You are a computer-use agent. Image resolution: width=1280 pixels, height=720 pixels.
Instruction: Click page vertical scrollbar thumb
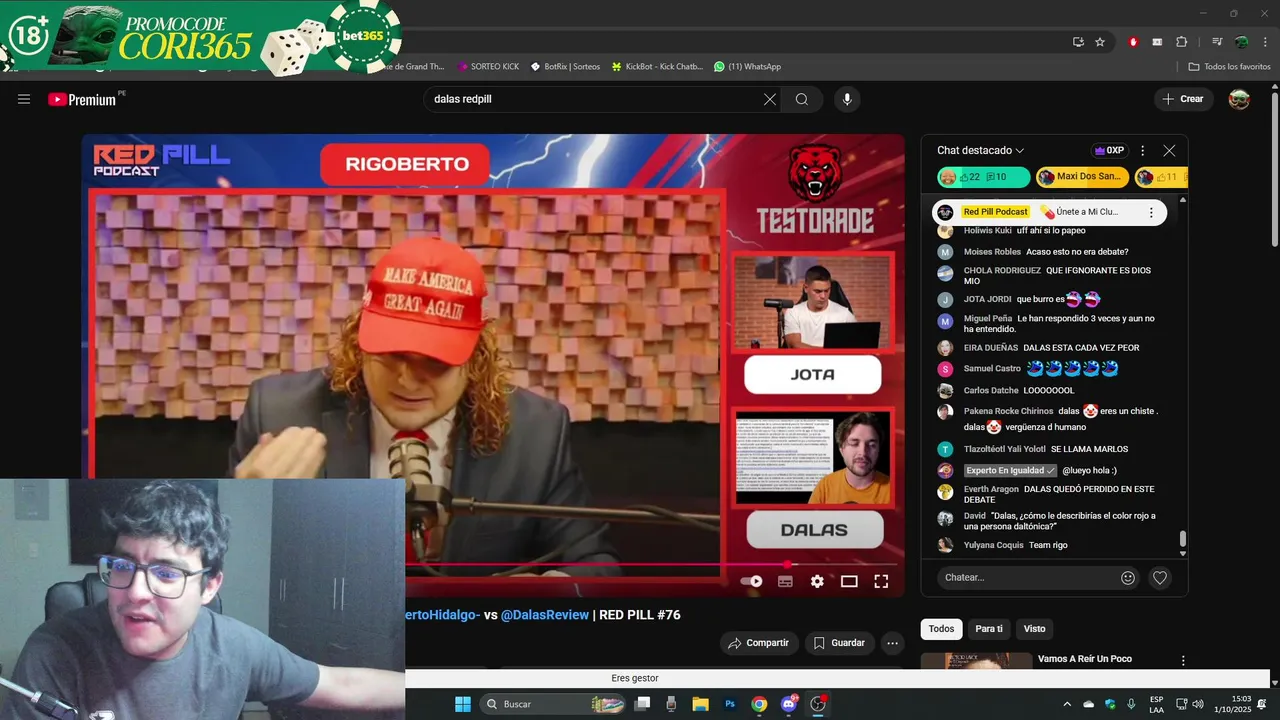click(1275, 170)
